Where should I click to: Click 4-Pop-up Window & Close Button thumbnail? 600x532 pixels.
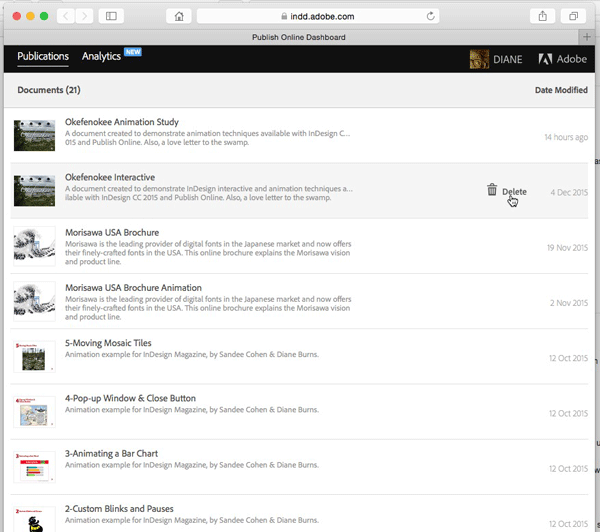click(x=34, y=412)
